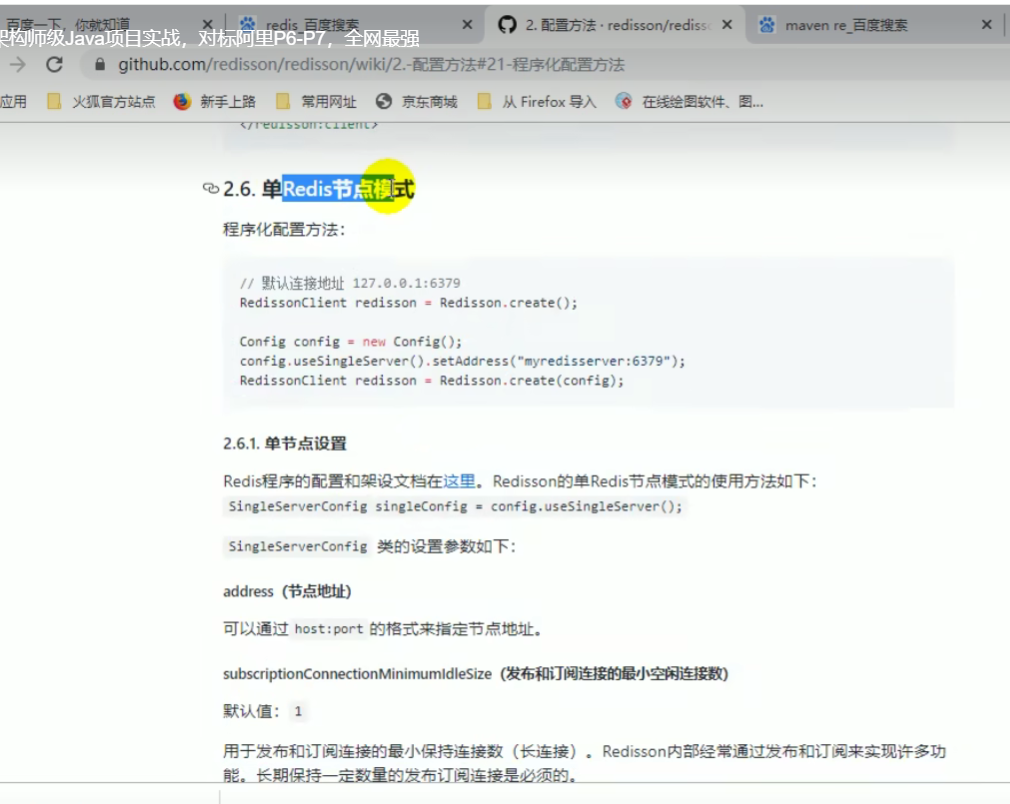Screen dimensions: 1010x804
Task: Click the SingleServerConfig 类的设置参数 line
Action: pos(370,546)
